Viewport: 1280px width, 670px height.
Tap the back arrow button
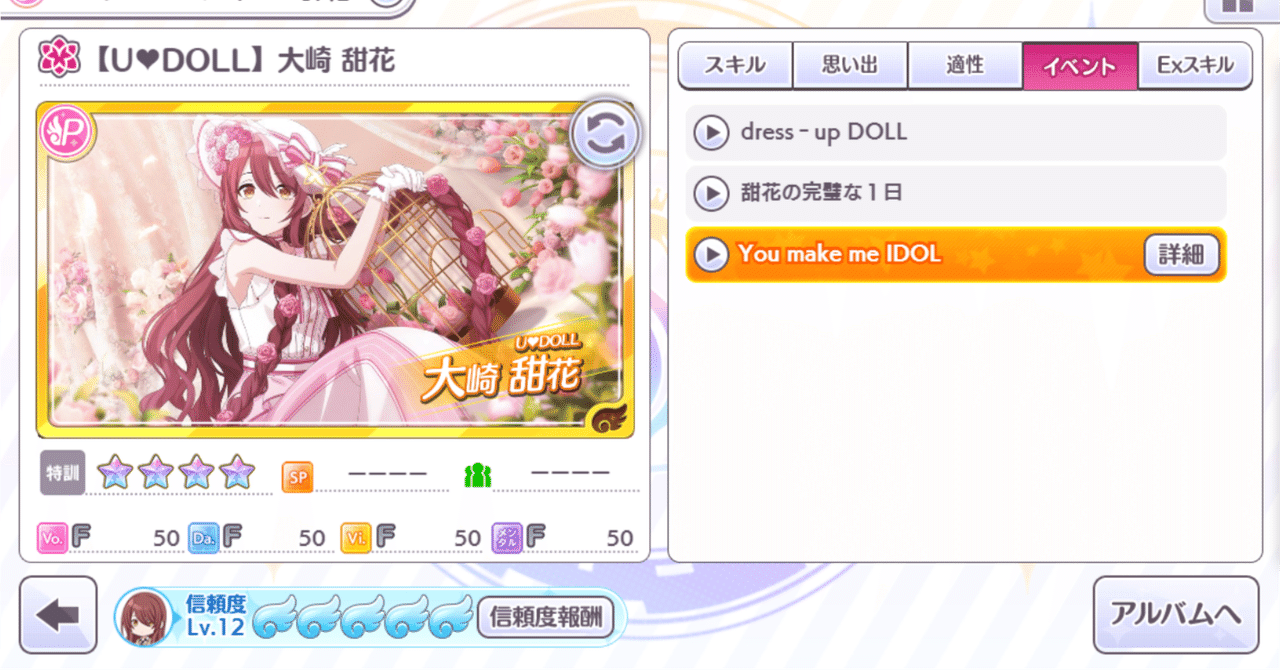click(x=59, y=616)
